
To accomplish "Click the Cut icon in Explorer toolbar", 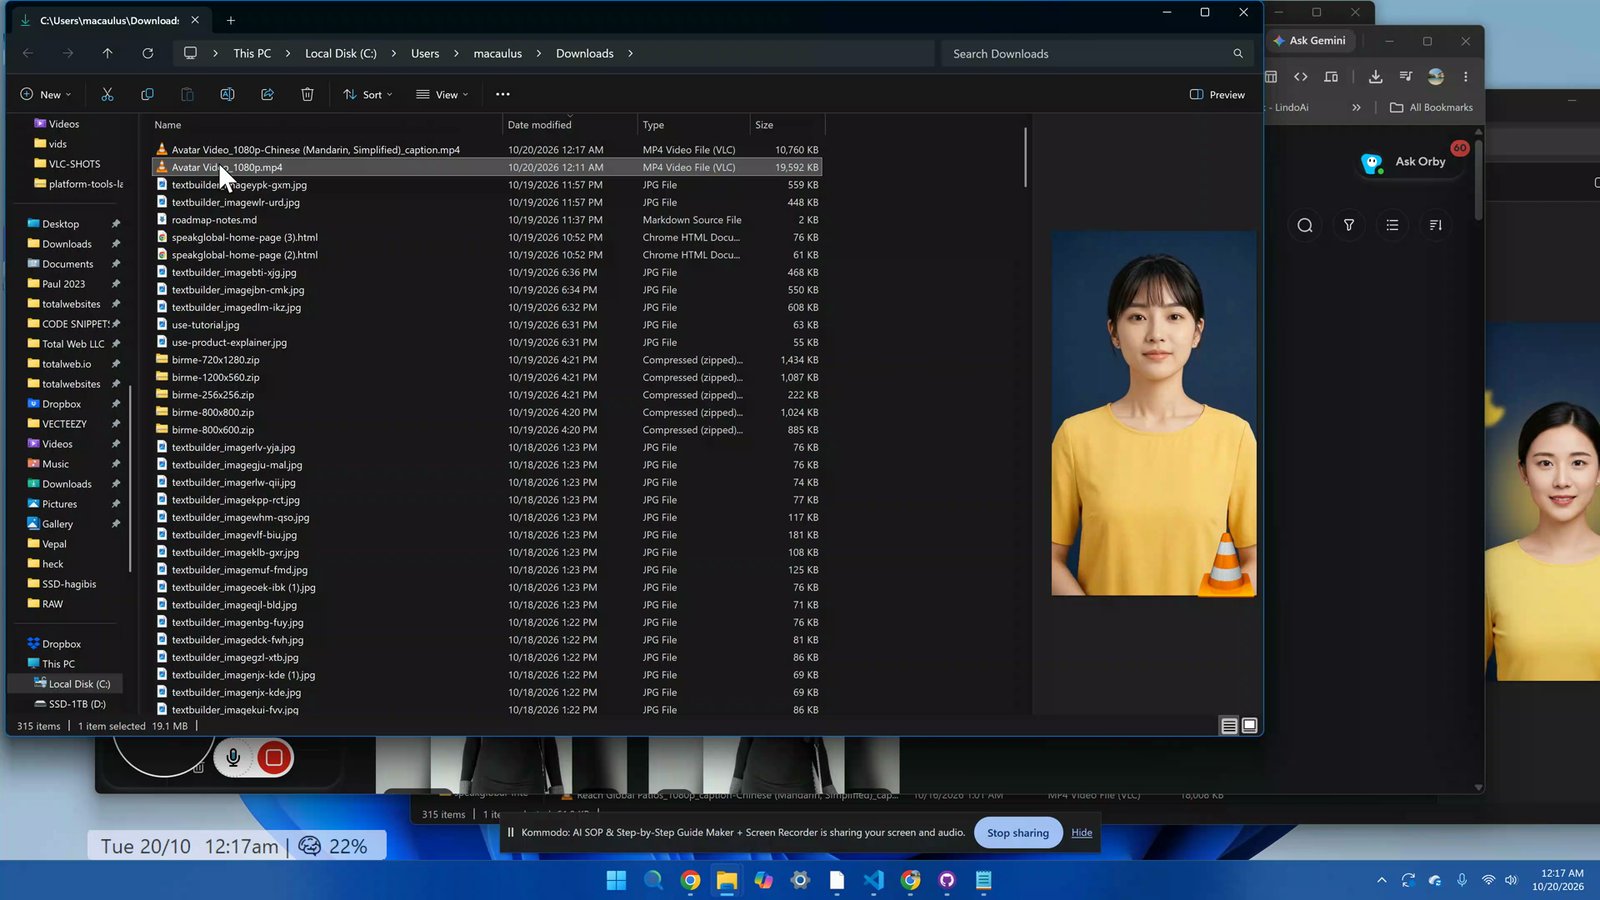I will [x=107, y=94].
